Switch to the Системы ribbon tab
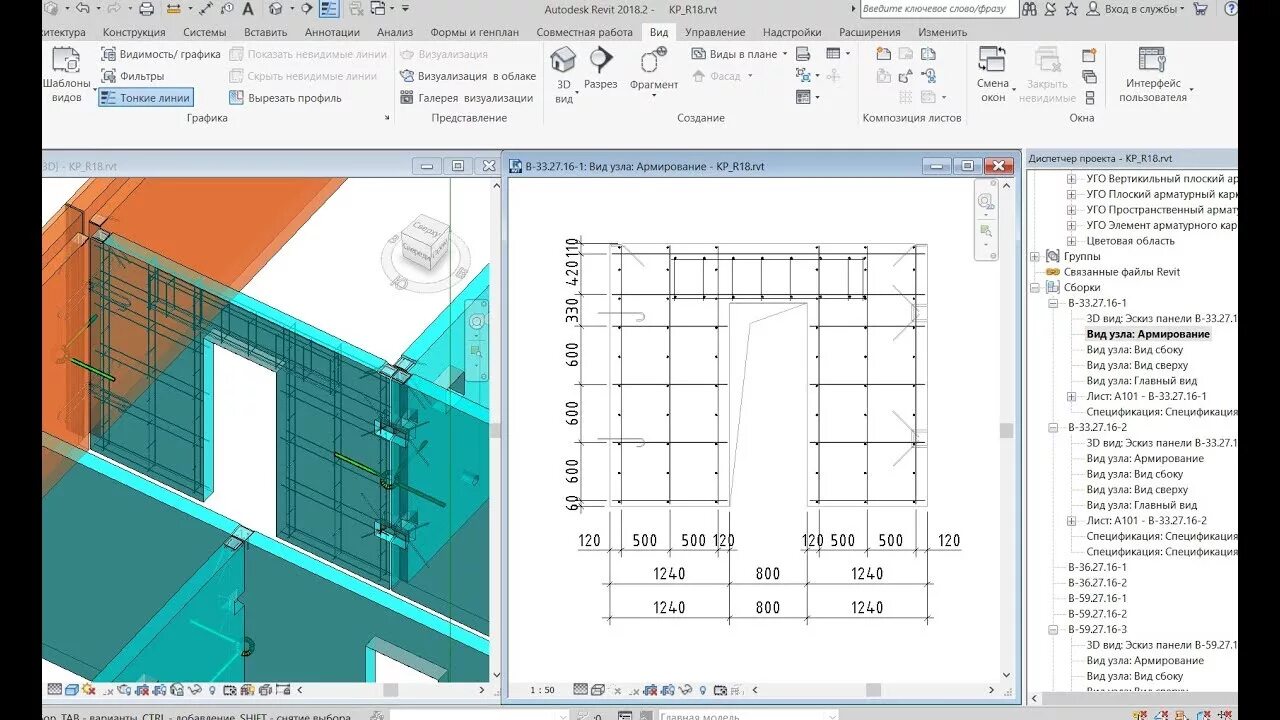 click(205, 32)
